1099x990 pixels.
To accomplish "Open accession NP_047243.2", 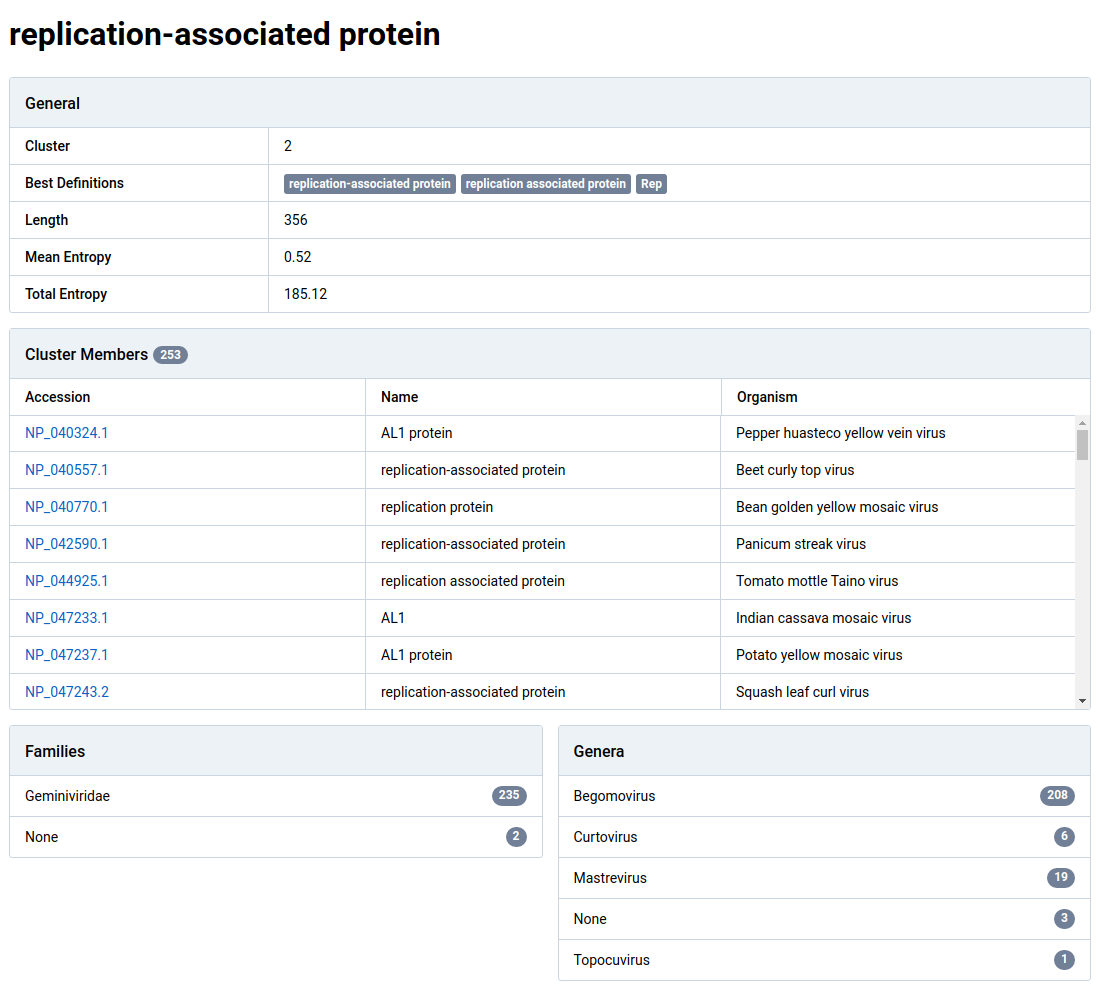I will [66, 692].
